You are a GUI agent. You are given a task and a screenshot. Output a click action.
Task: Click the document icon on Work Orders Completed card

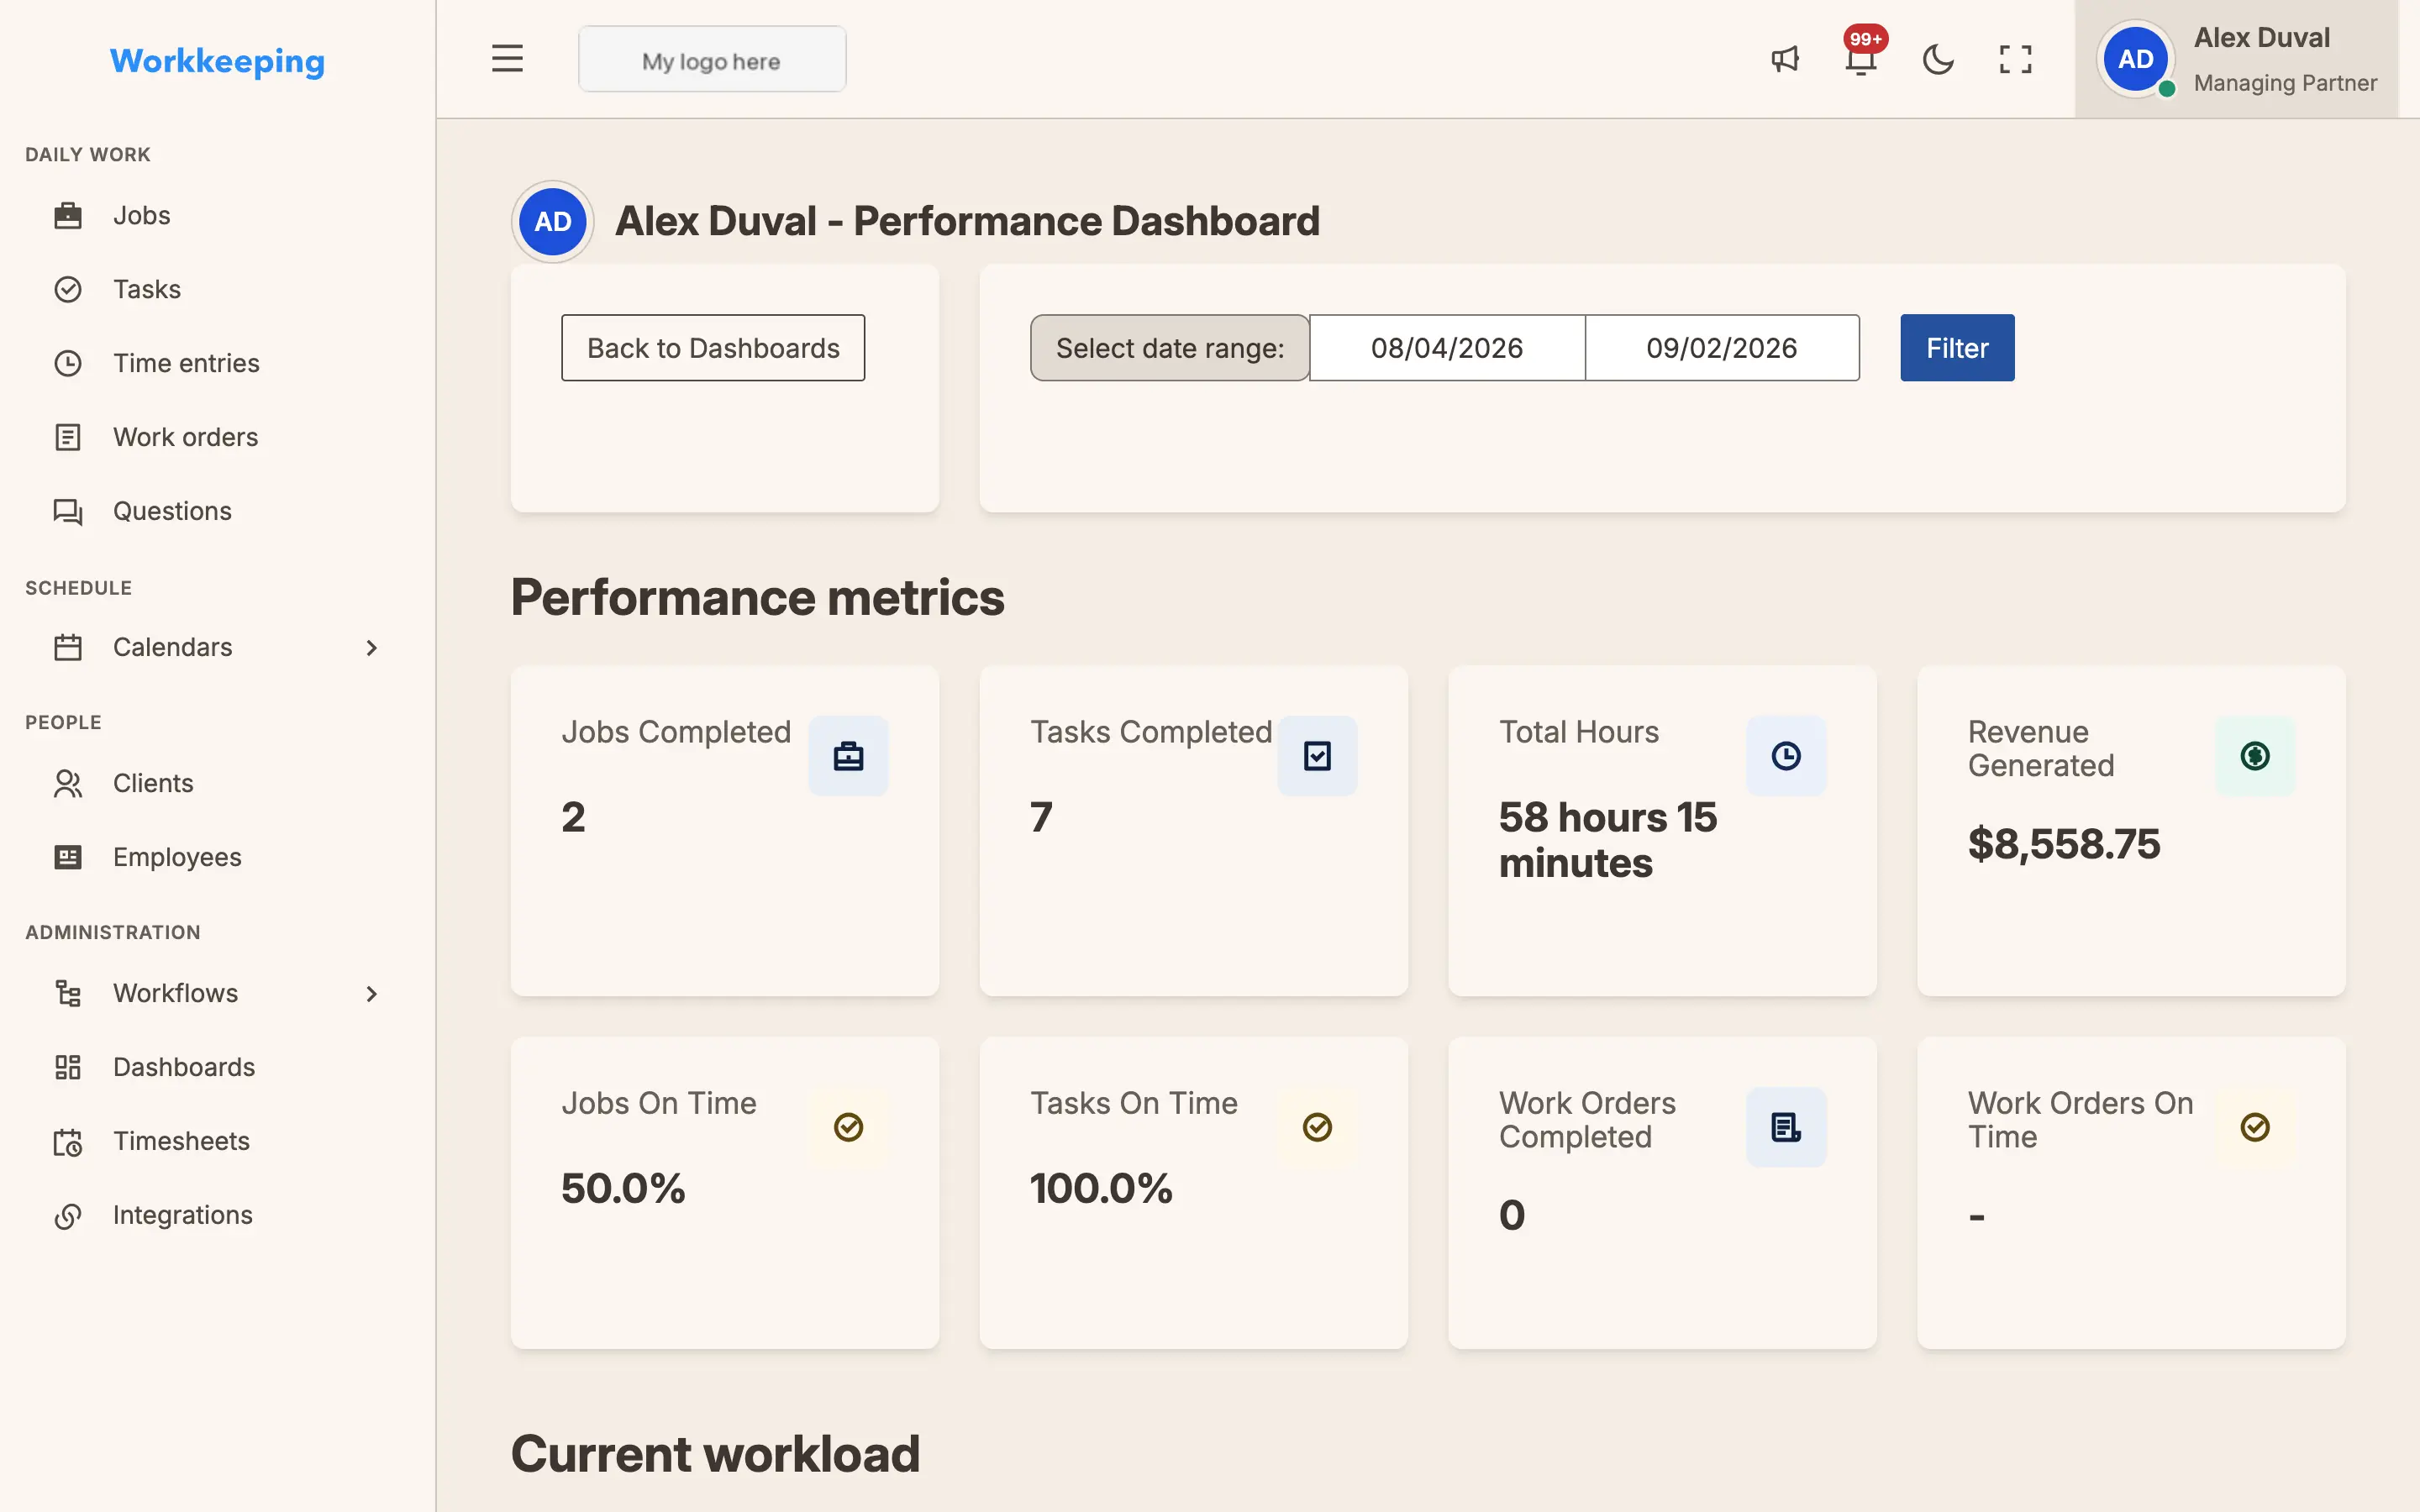coord(1786,1127)
